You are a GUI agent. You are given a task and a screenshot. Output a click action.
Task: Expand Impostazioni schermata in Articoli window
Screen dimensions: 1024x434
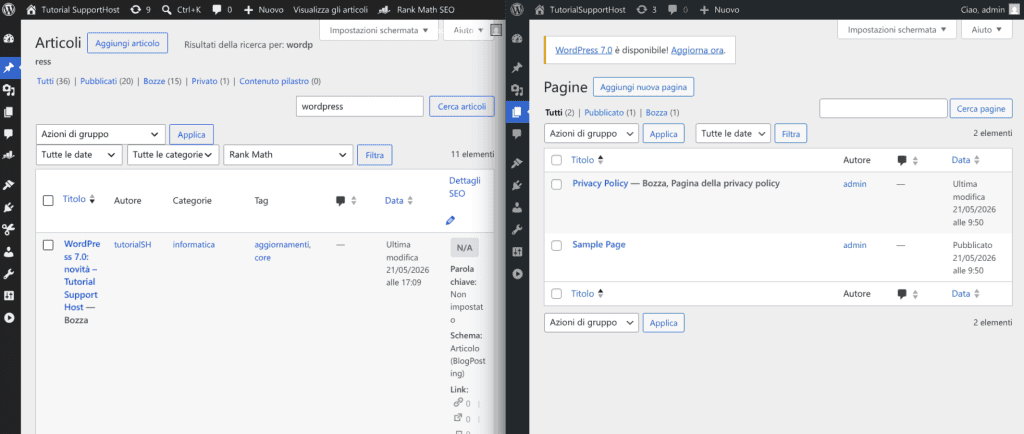[379, 30]
